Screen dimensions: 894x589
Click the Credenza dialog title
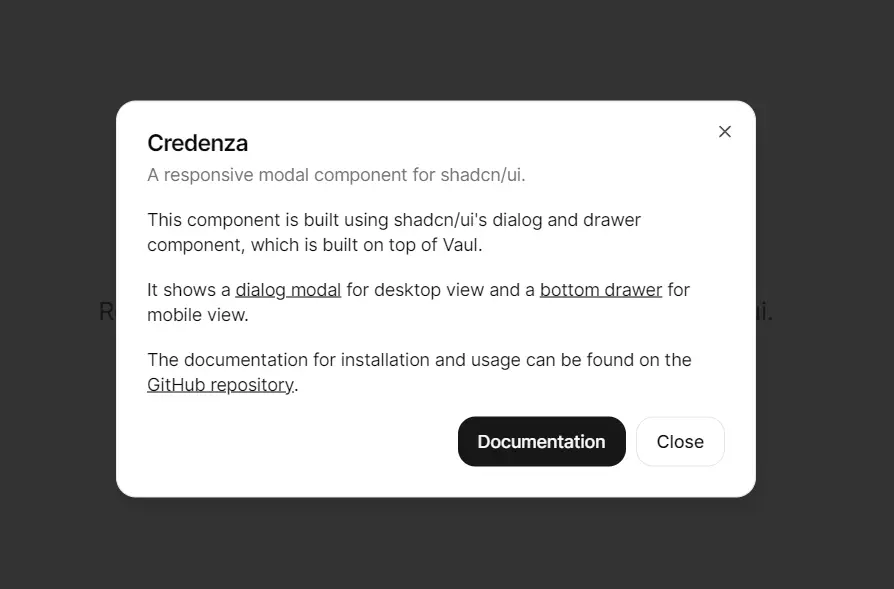point(197,143)
